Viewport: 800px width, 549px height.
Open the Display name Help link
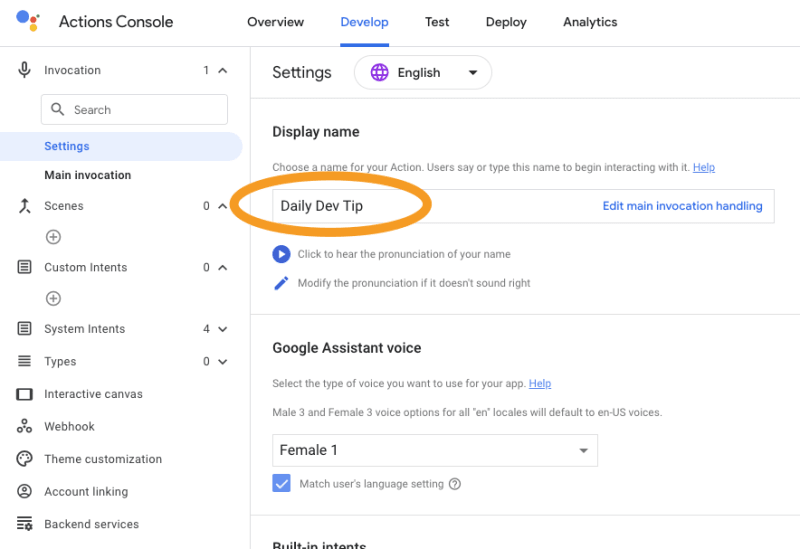[704, 167]
